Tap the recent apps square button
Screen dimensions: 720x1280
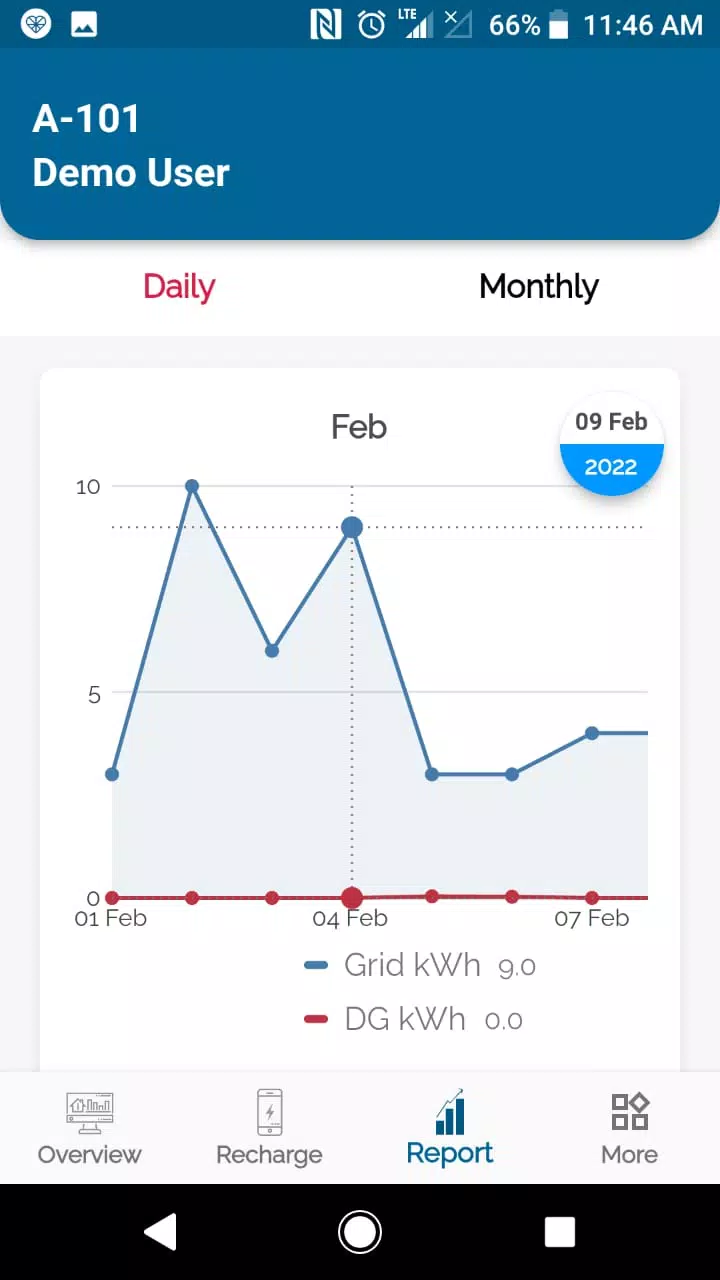click(x=560, y=1232)
